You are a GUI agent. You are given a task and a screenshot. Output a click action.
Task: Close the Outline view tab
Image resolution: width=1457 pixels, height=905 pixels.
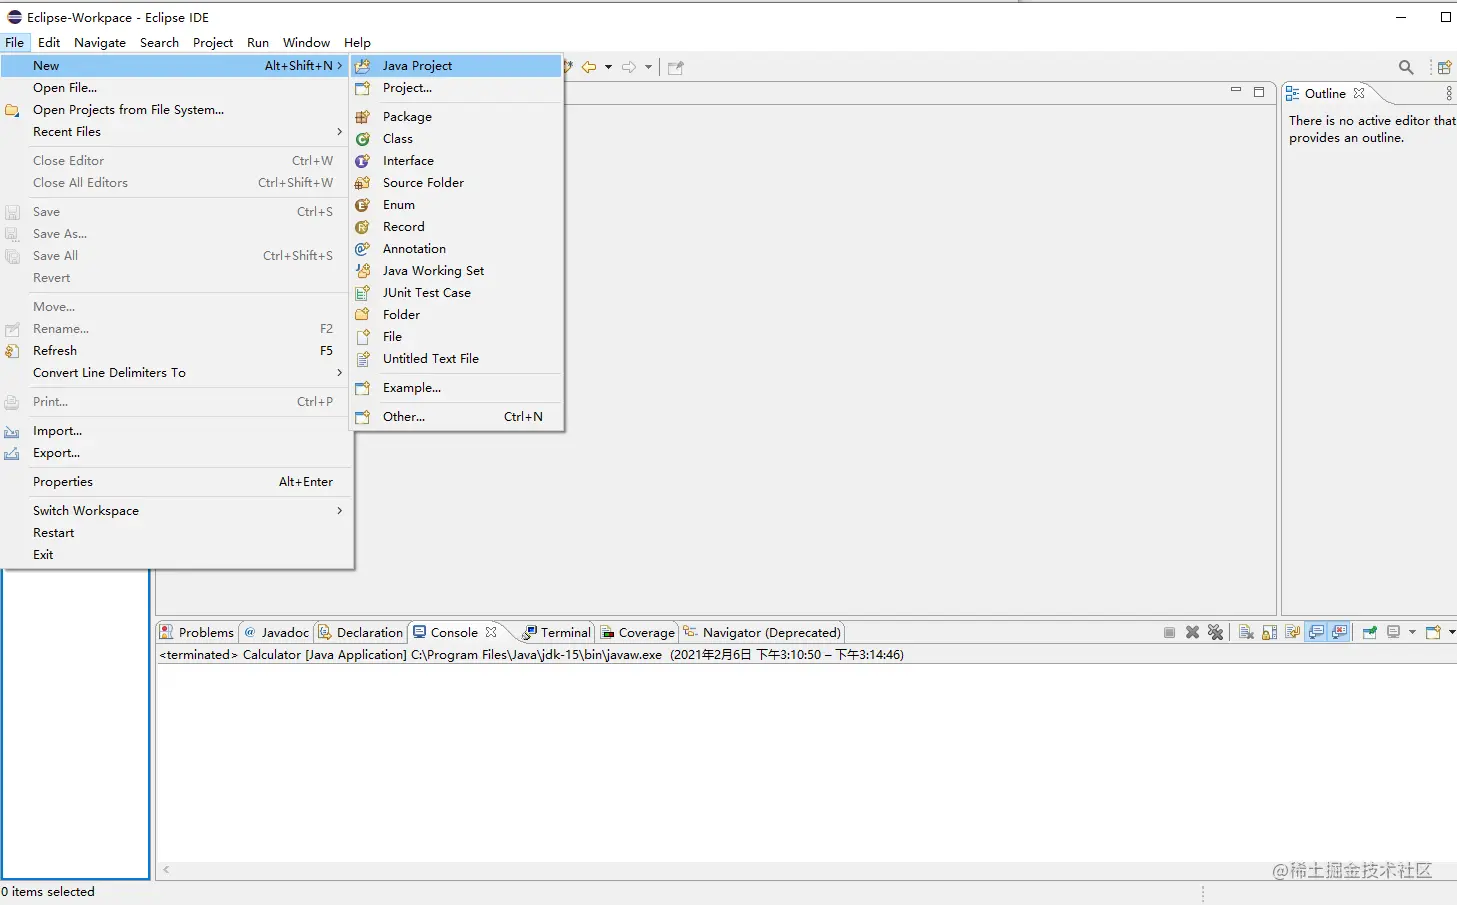tap(1359, 93)
